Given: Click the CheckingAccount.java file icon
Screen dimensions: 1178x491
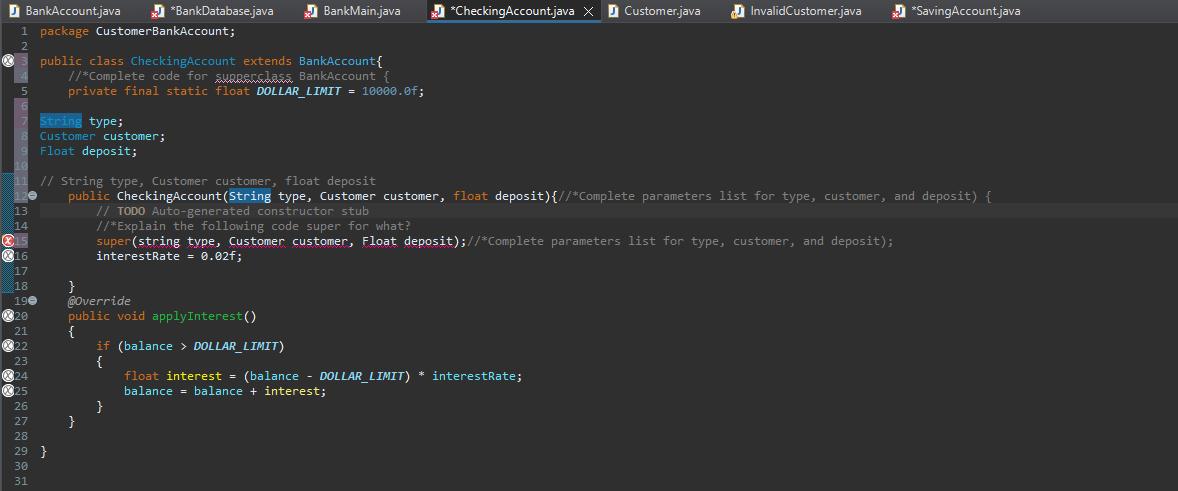Looking at the screenshot, I should pos(439,11).
